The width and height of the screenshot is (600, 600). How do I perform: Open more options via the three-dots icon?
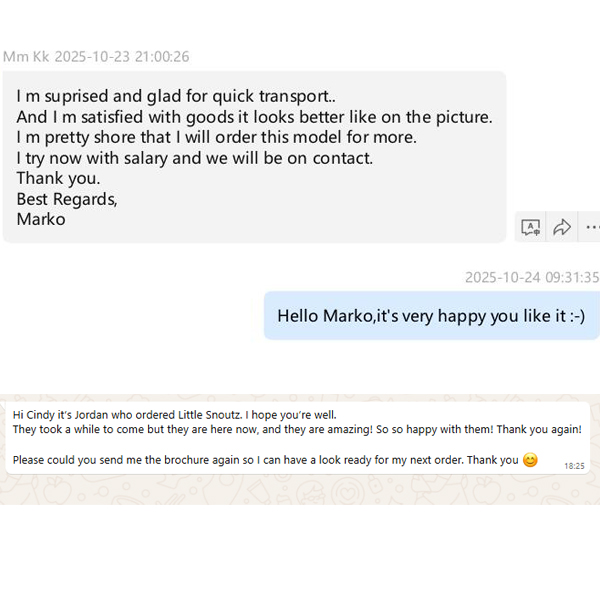point(591,227)
